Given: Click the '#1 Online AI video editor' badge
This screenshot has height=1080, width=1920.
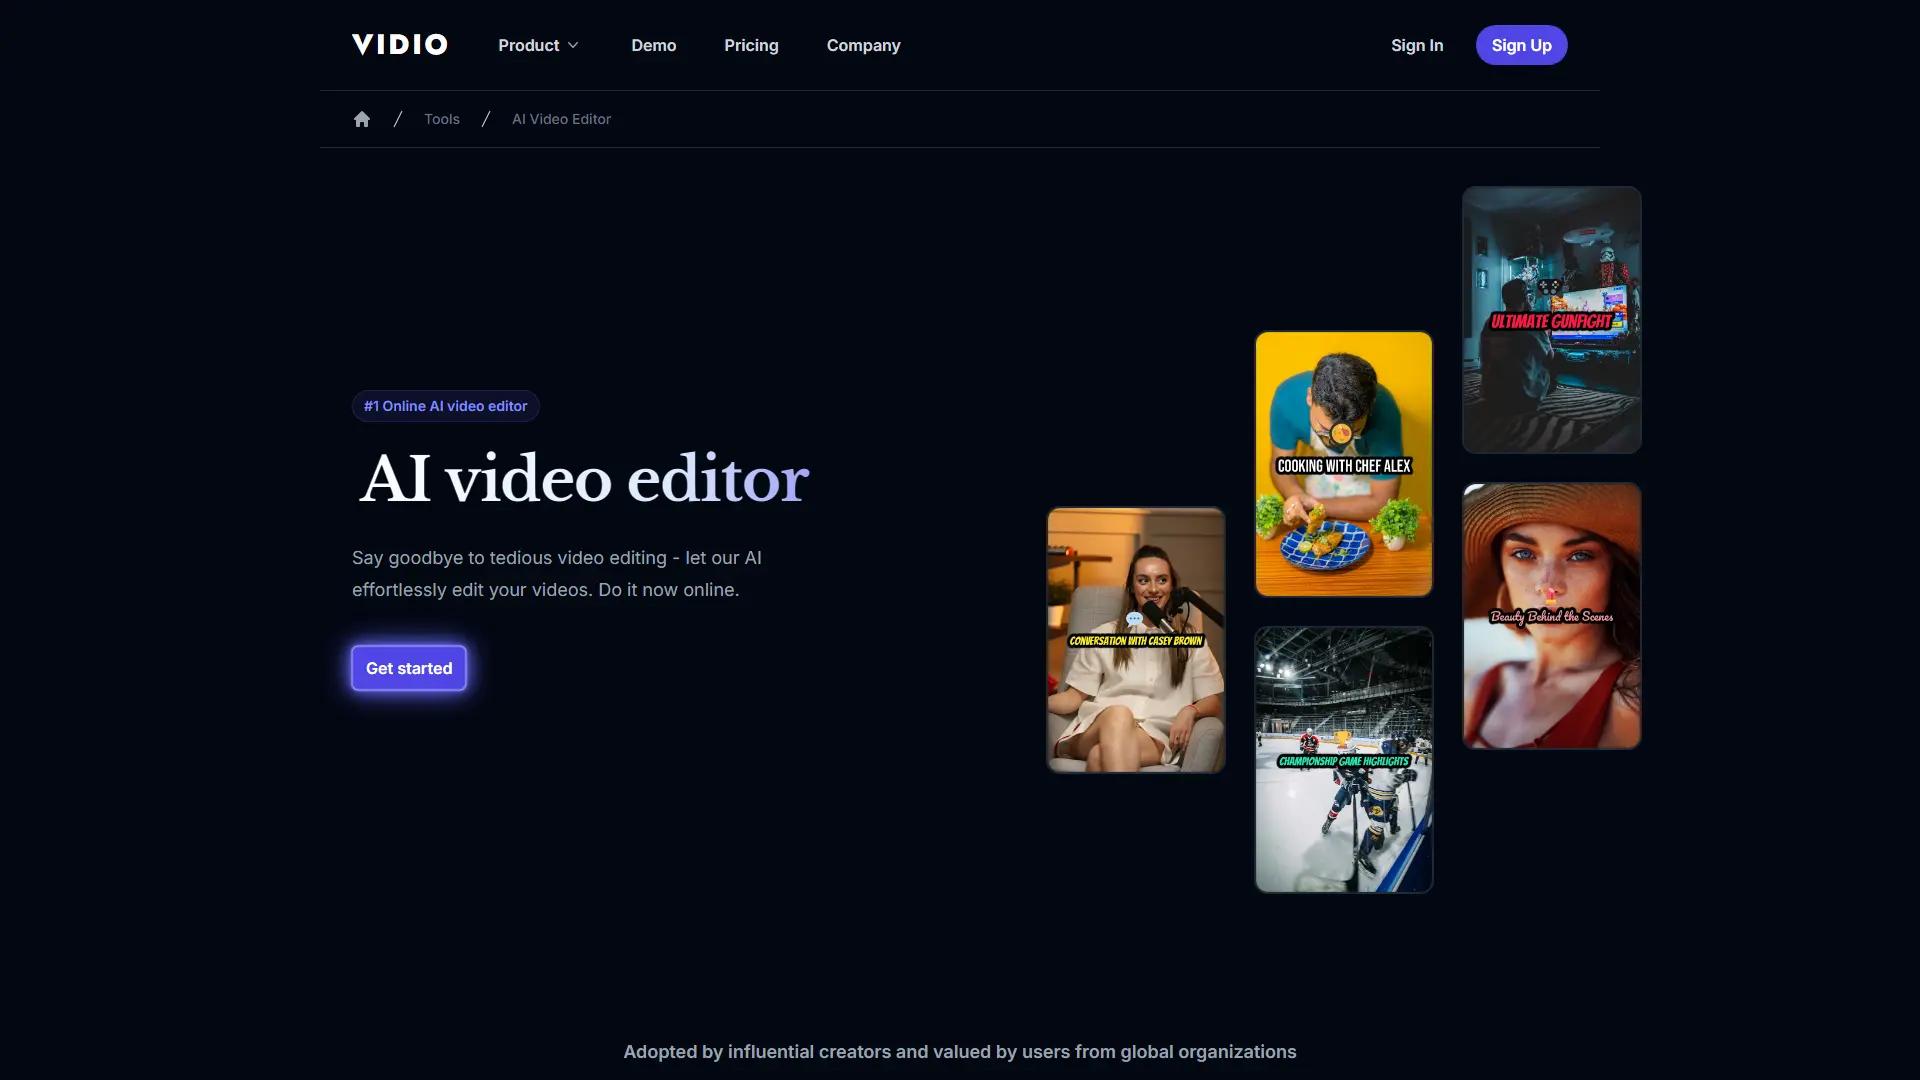Looking at the screenshot, I should [x=445, y=406].
